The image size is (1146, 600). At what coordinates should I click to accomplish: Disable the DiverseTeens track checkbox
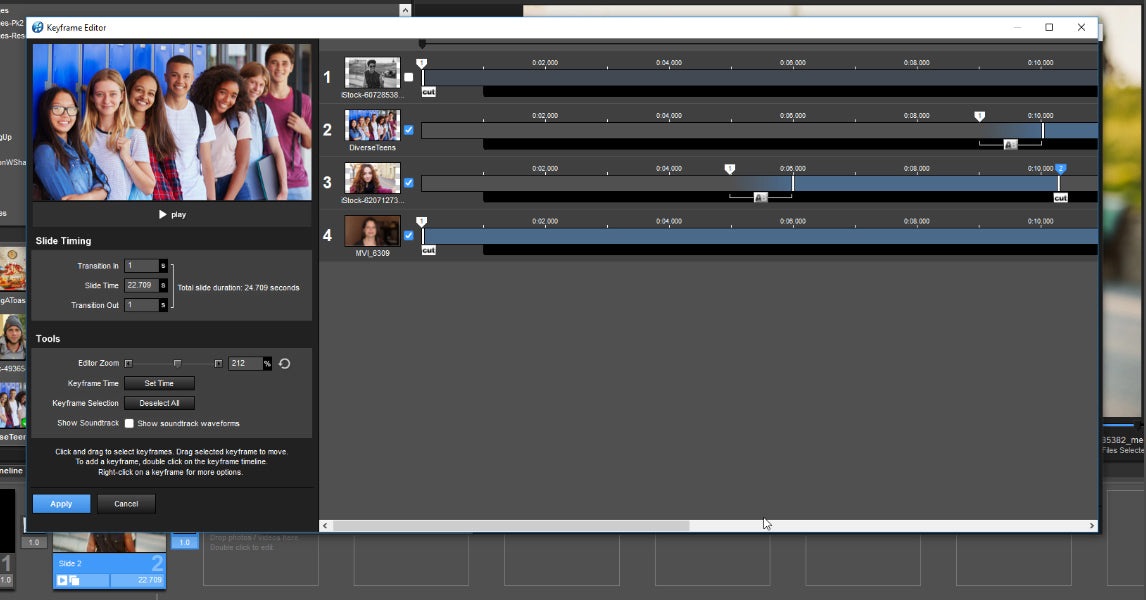[x=408, y=129]
